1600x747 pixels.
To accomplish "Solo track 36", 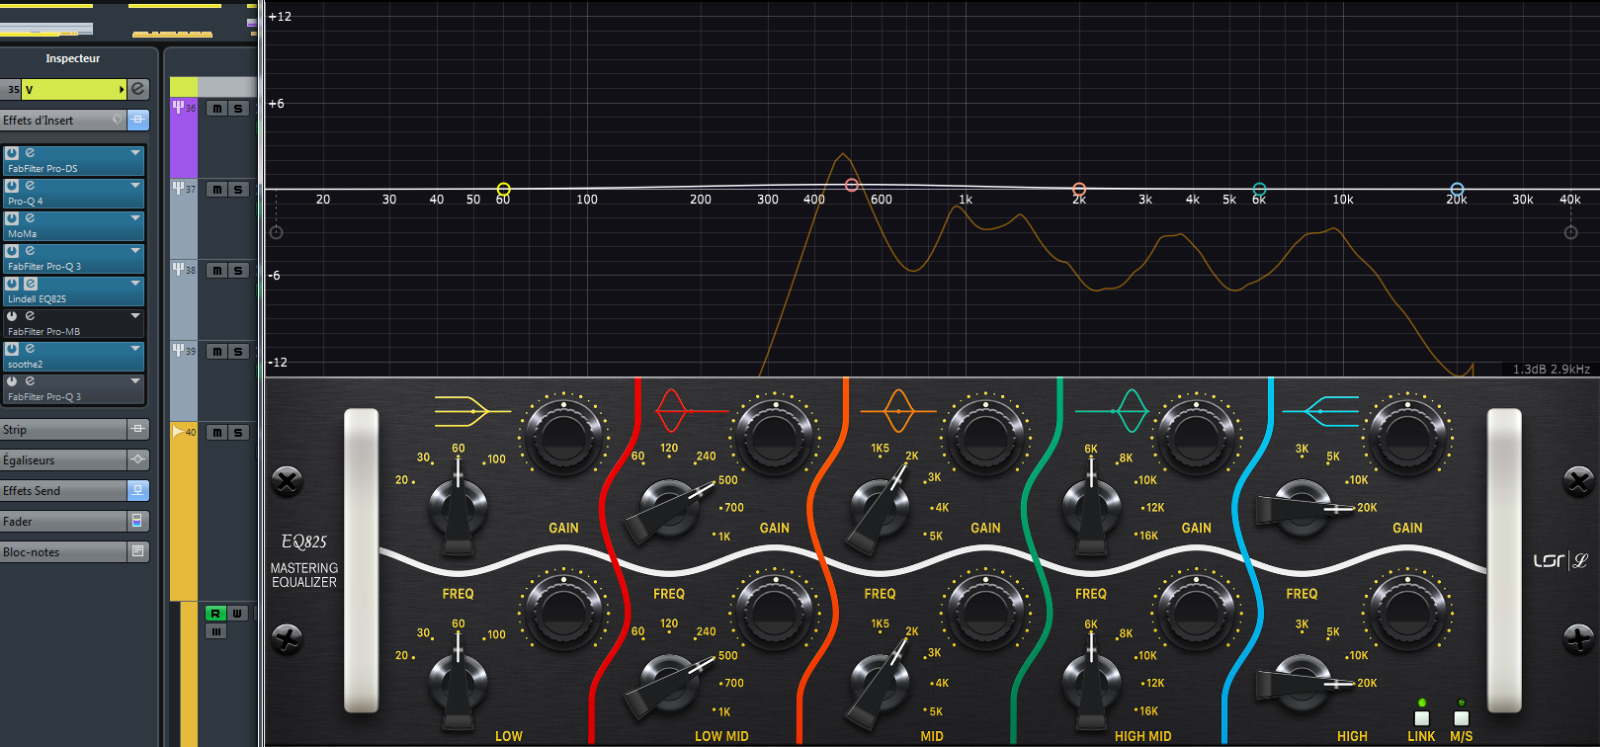I will coord(238,108).
